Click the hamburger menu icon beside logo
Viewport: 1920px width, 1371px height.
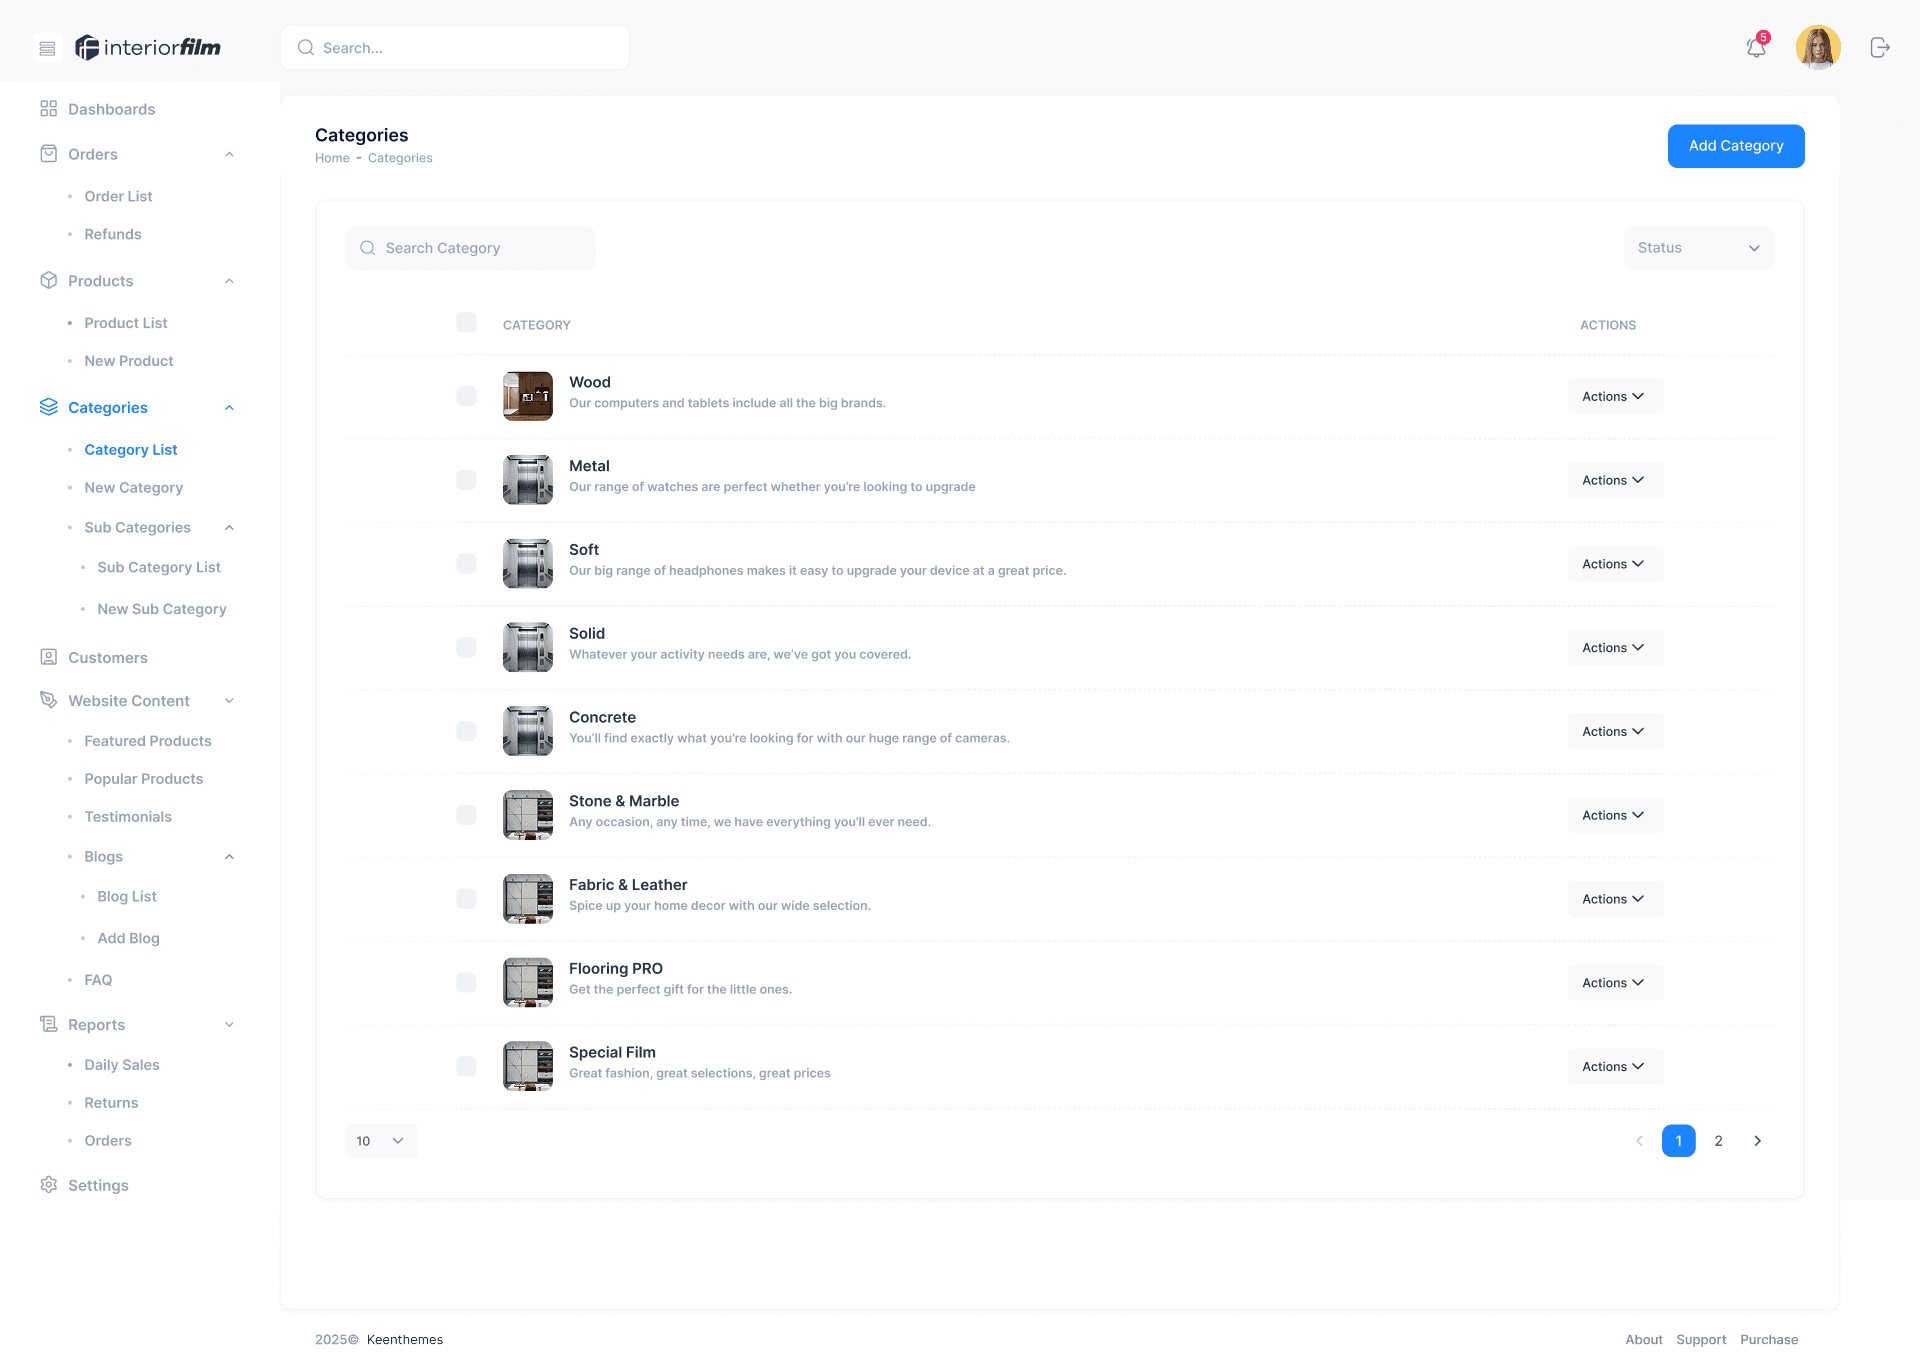(x=47, y=48)
